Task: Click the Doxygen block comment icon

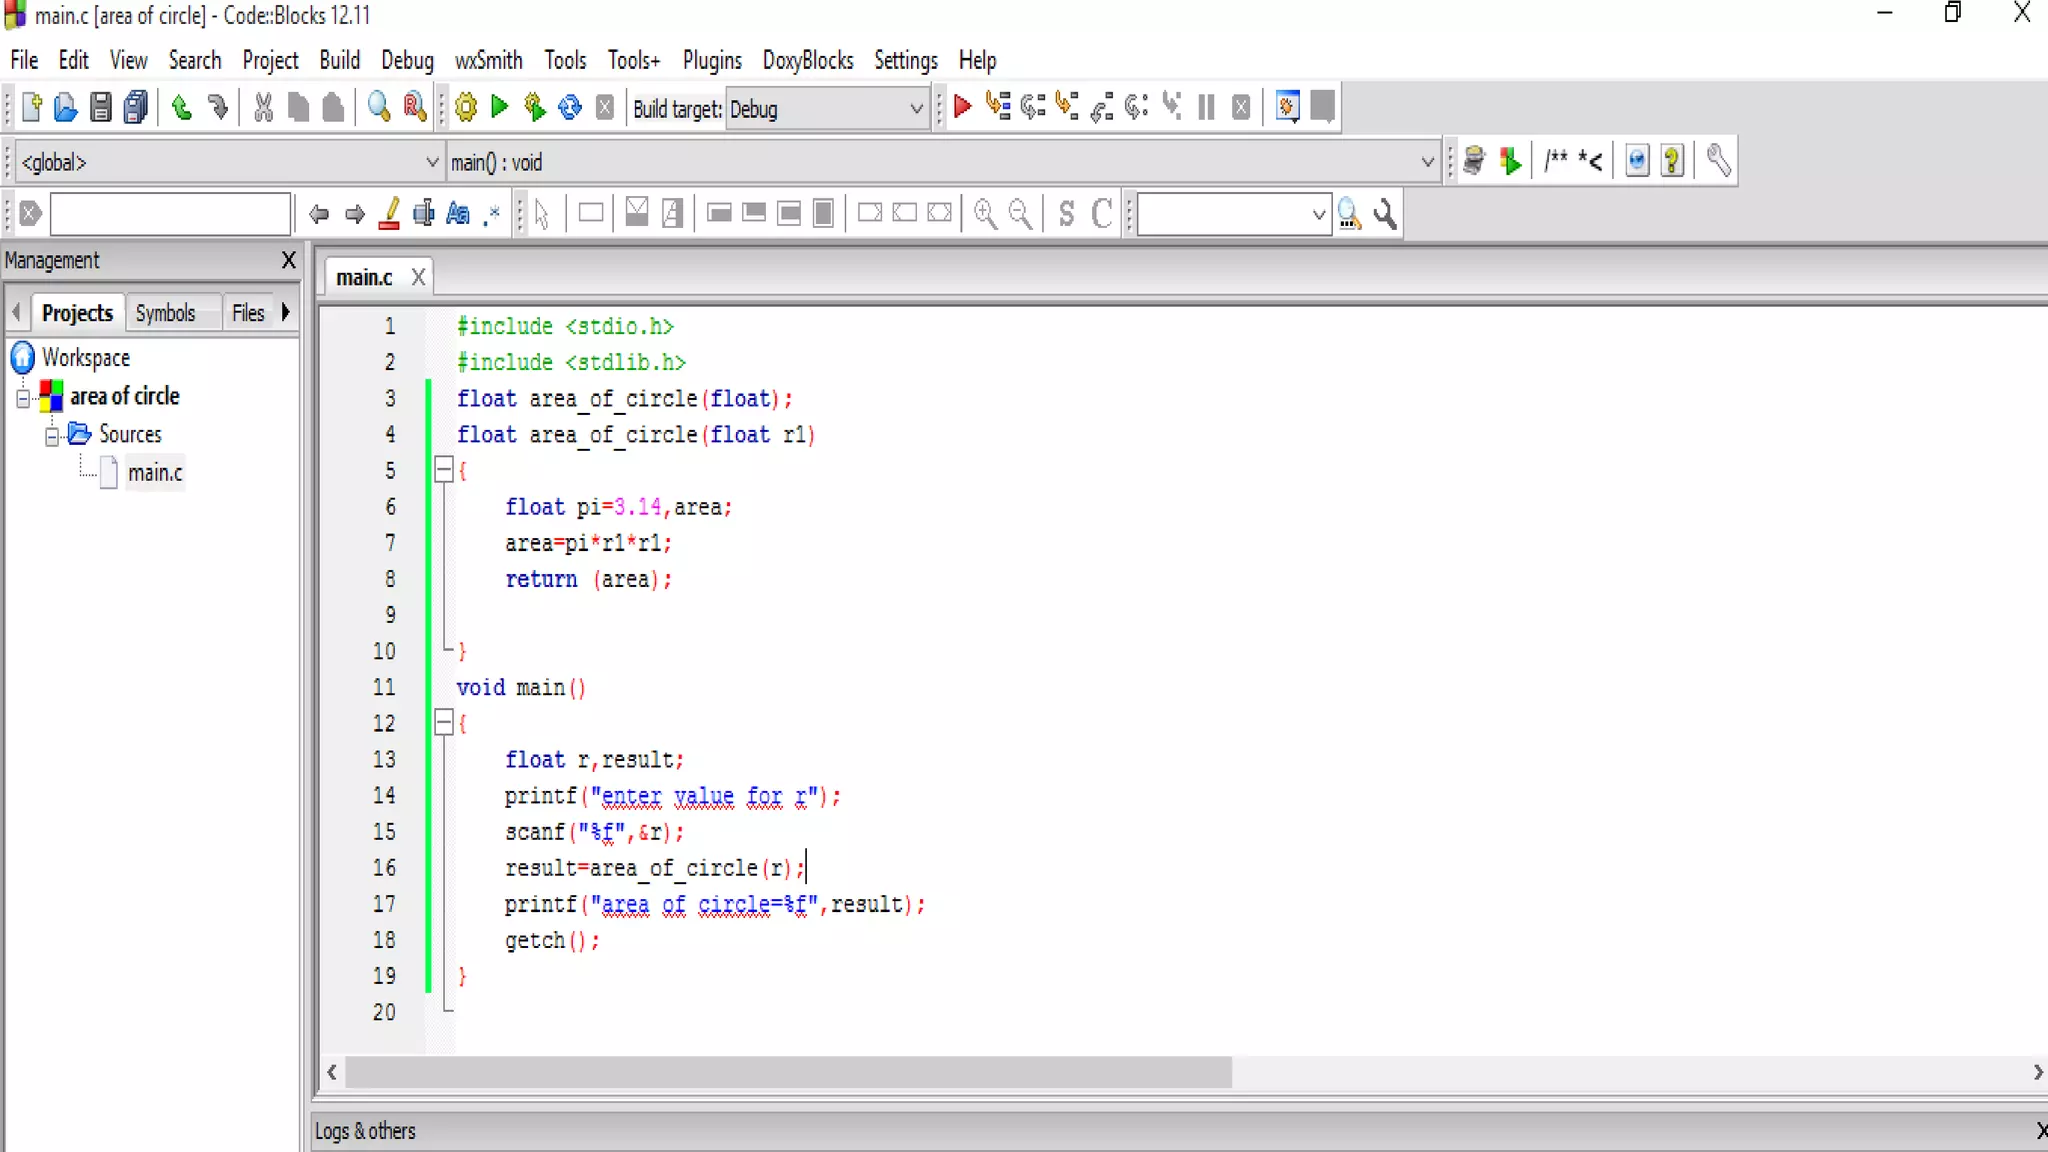Action: pos(1555,161)
